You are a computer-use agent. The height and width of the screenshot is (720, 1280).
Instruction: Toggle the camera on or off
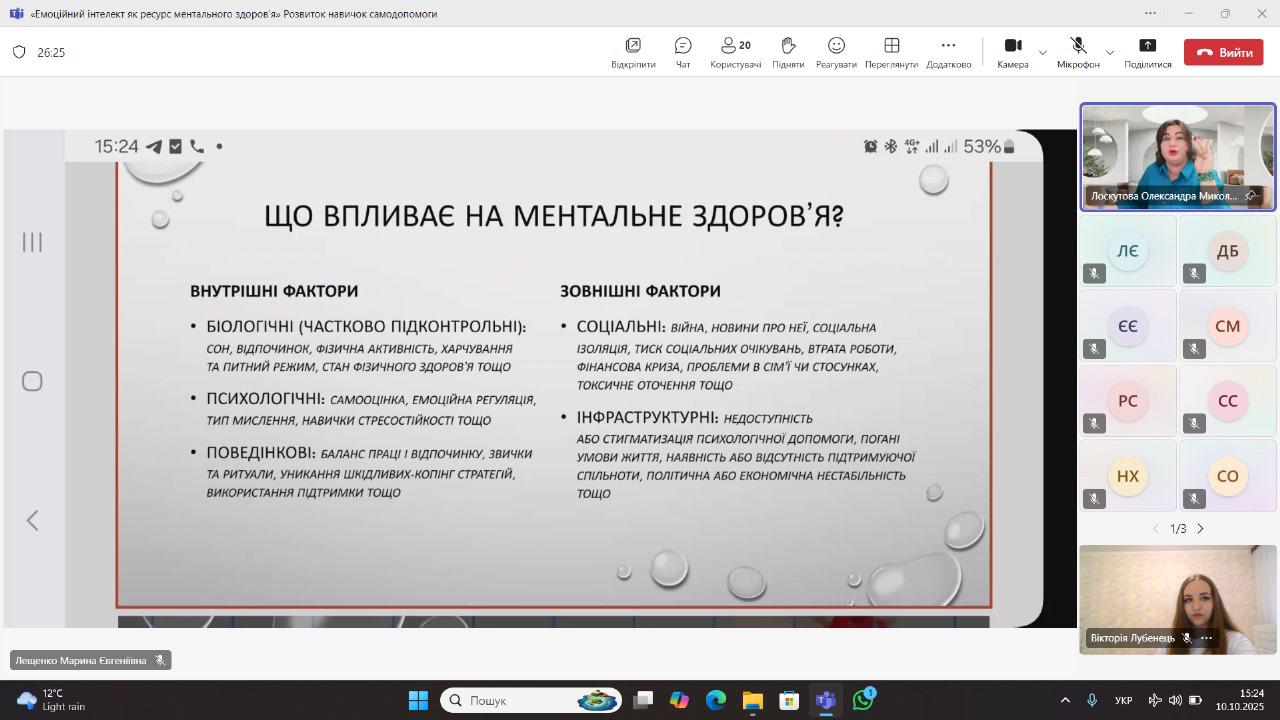point(1012,52)
